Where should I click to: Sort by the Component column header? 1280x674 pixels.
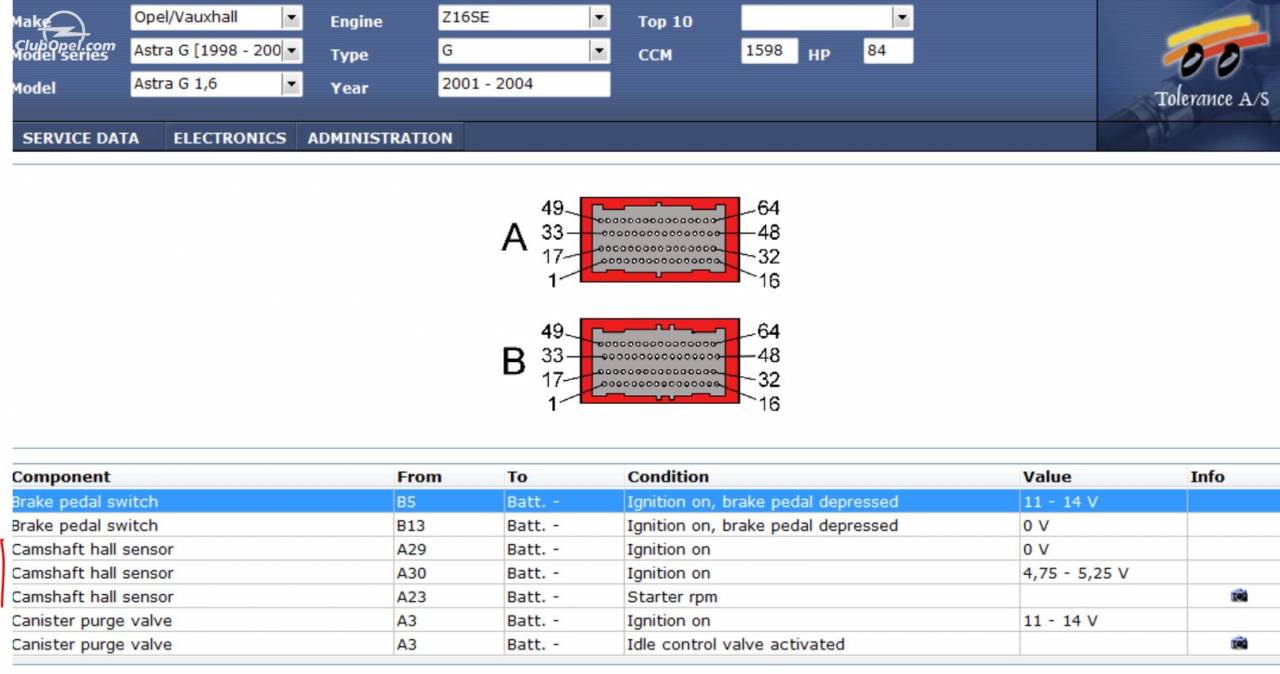tap(61, 477)
